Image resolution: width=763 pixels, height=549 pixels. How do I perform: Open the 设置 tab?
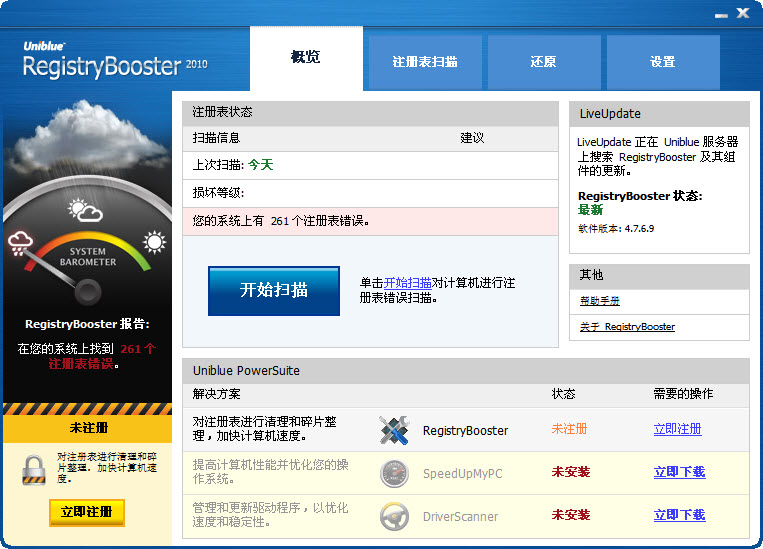tap(663, 62)
